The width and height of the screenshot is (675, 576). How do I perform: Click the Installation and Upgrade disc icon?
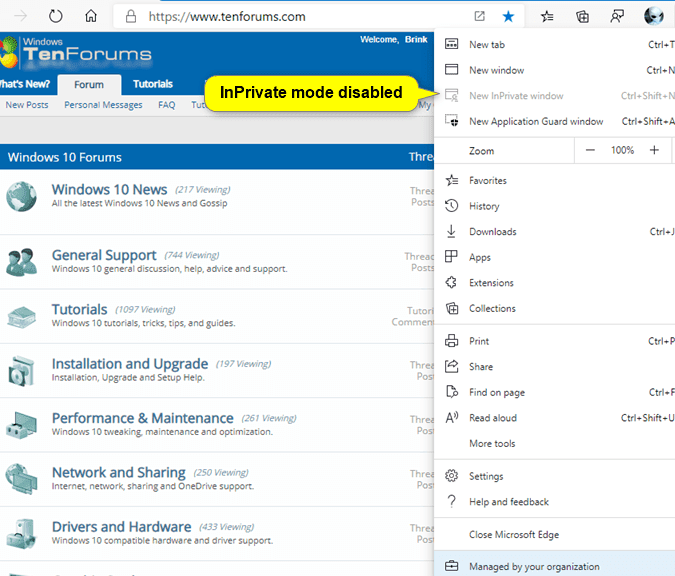coord(21,371)
